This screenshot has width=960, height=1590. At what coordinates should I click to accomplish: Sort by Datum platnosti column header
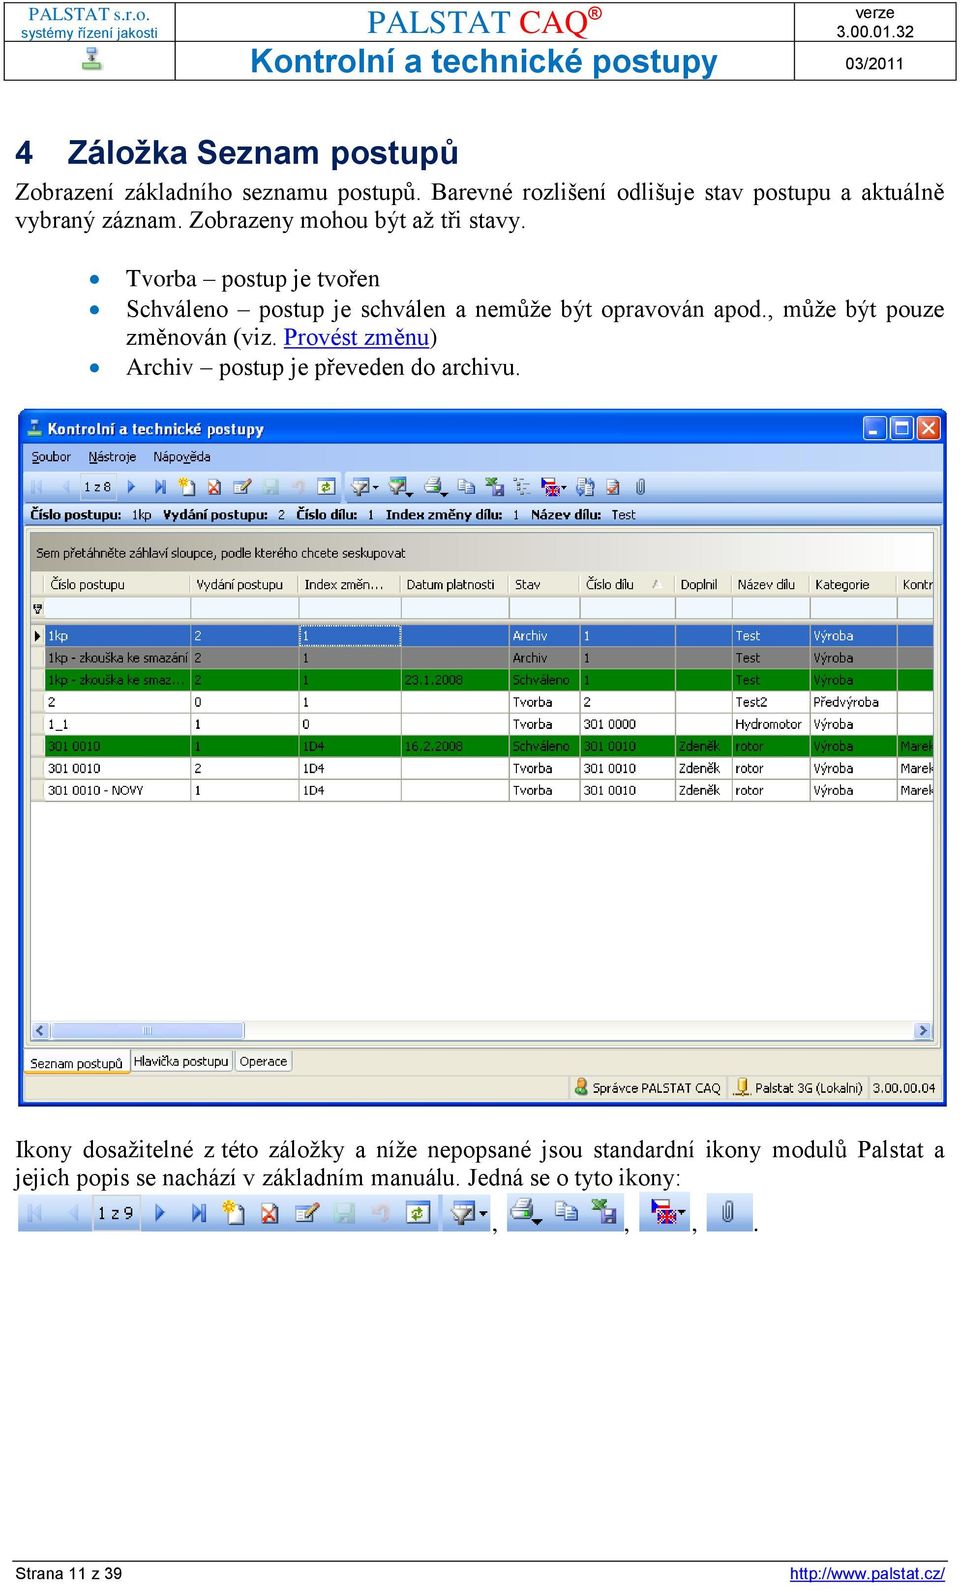[x=454, y=584]
